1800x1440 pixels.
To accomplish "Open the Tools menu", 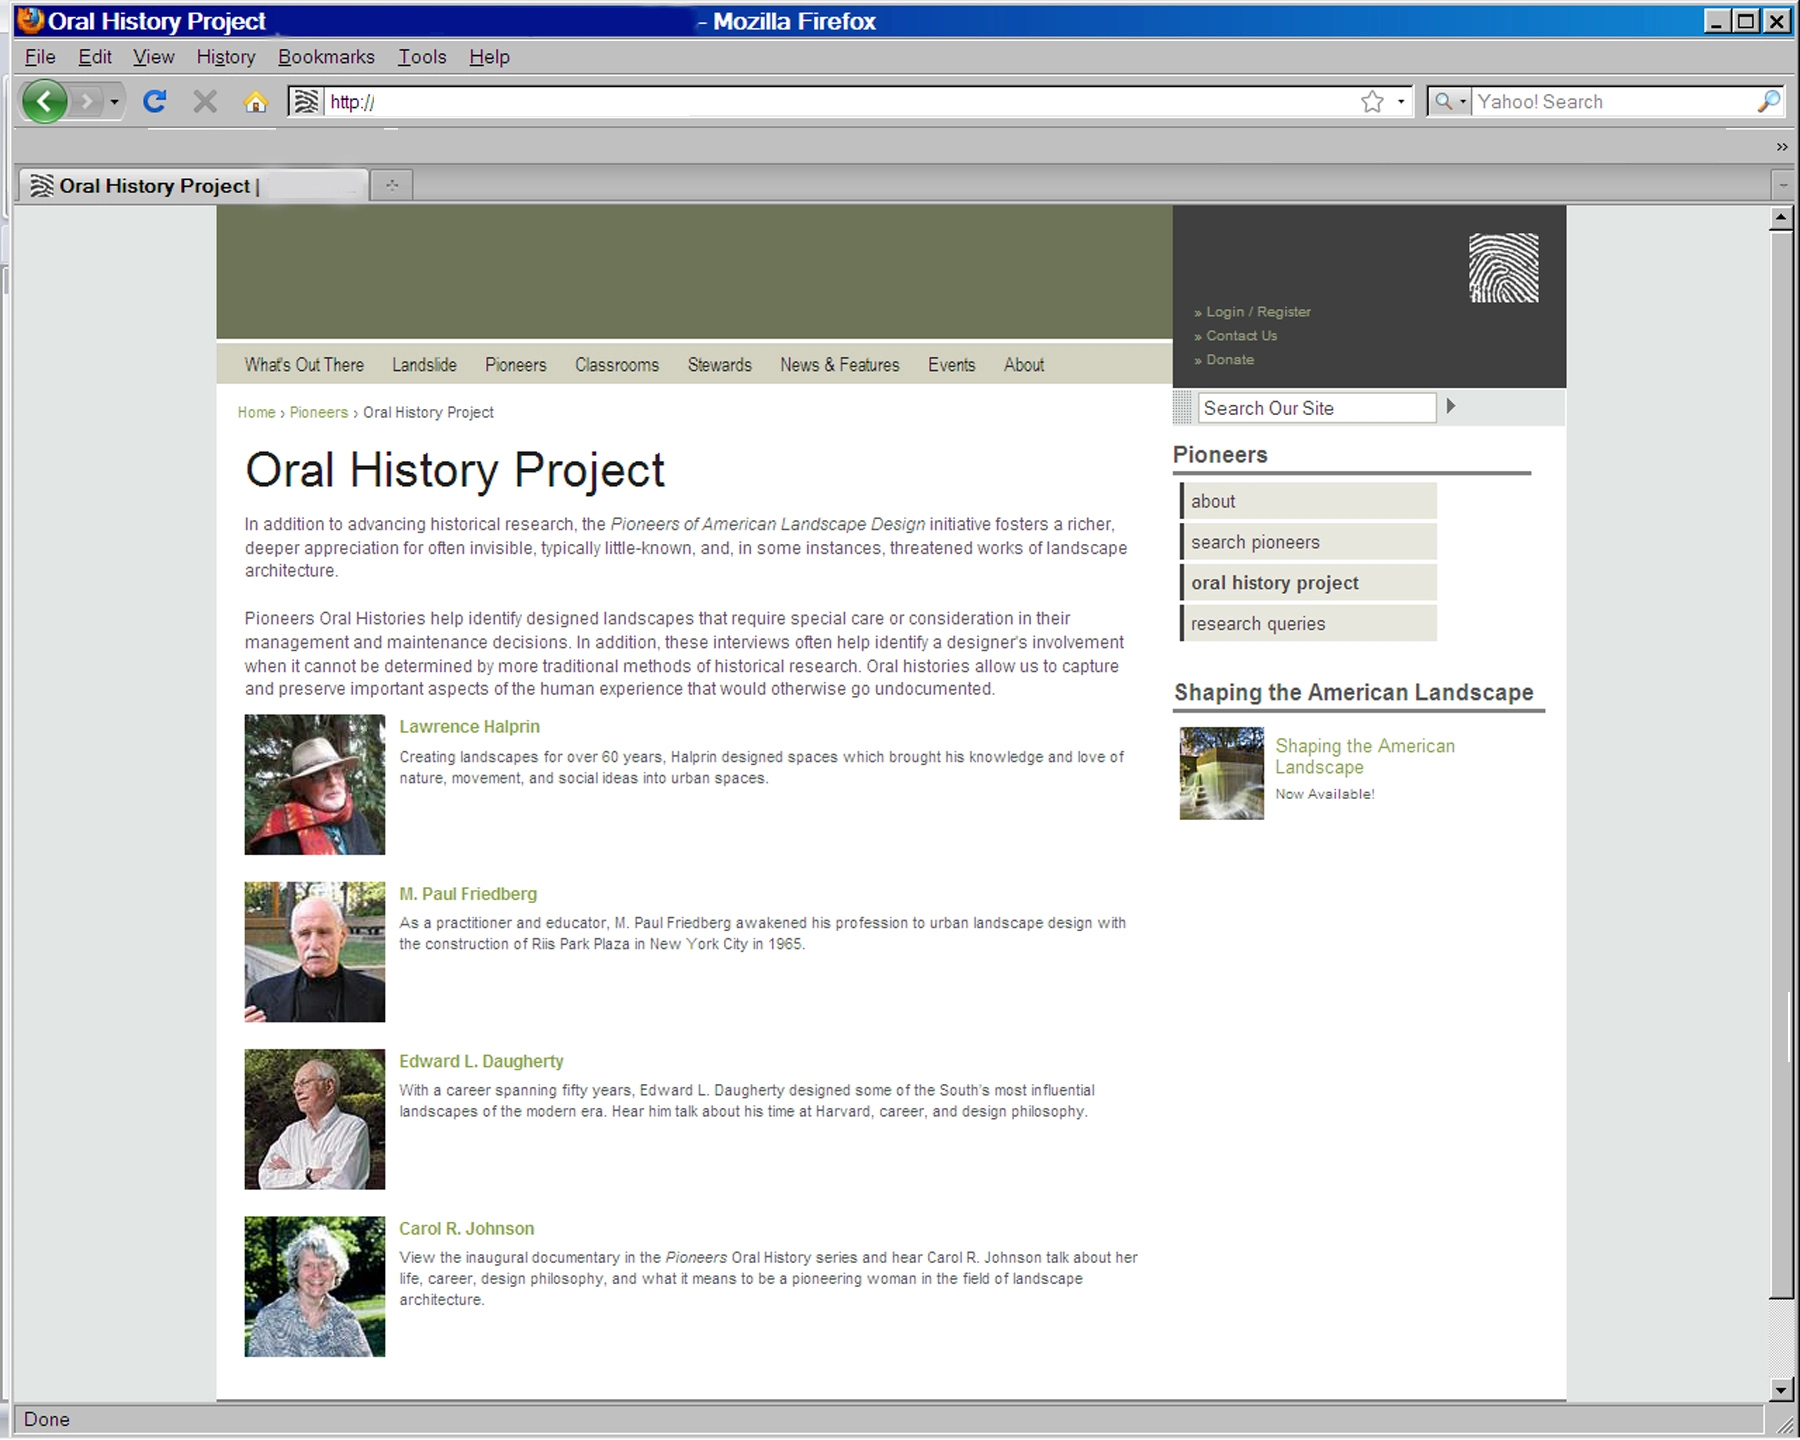I will pos(422,57).
